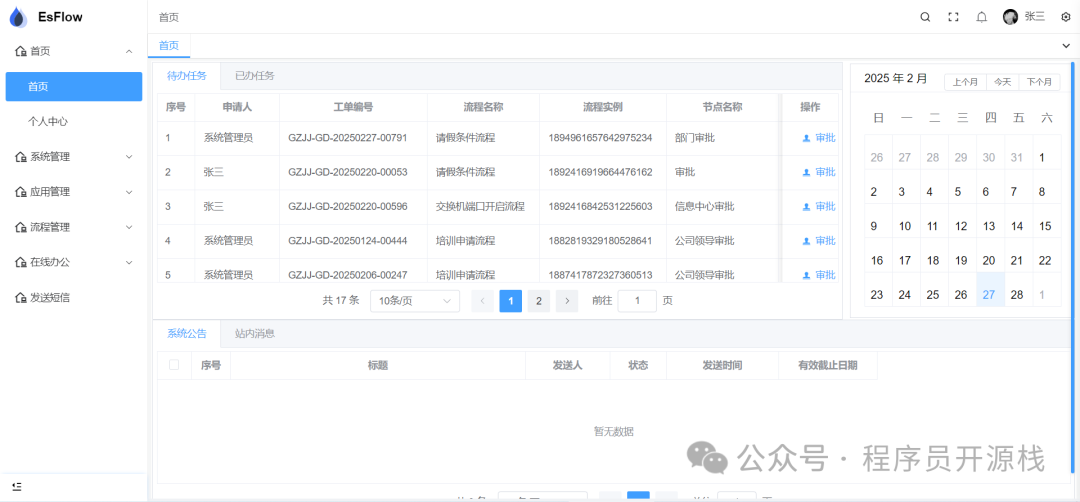Viewport: 1080px width, 502px height.
Task: Click the 工单编号 column header
Action: (x=353, y=107)
